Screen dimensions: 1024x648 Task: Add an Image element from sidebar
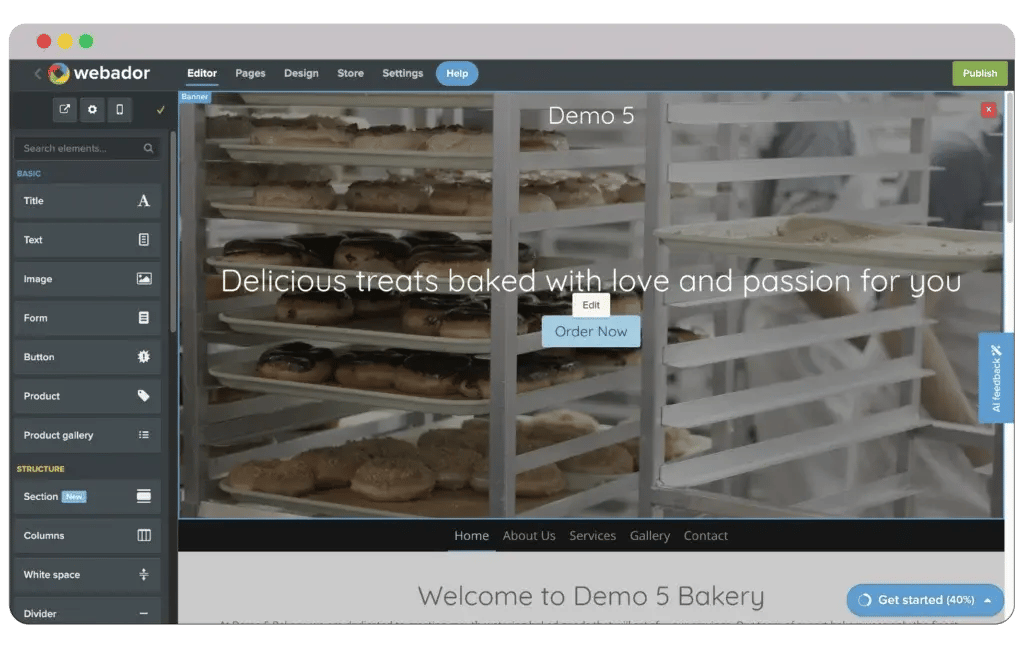(87, 279)
